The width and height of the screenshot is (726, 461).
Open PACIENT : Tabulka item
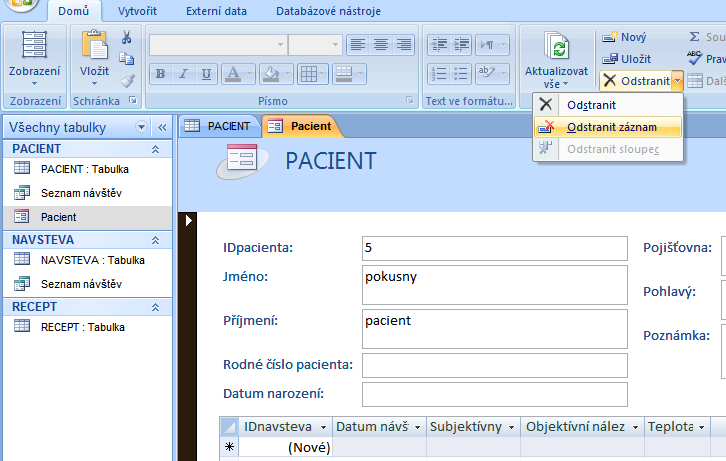(x=88, y=169)
